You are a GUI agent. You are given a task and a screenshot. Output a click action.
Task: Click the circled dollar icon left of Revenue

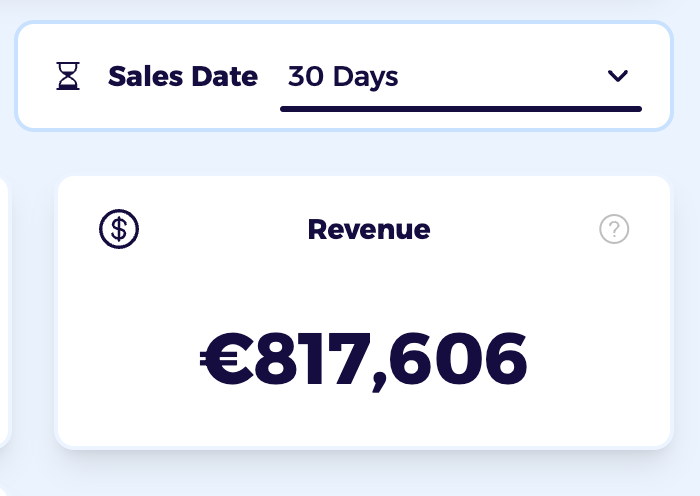tap(119, 229)
